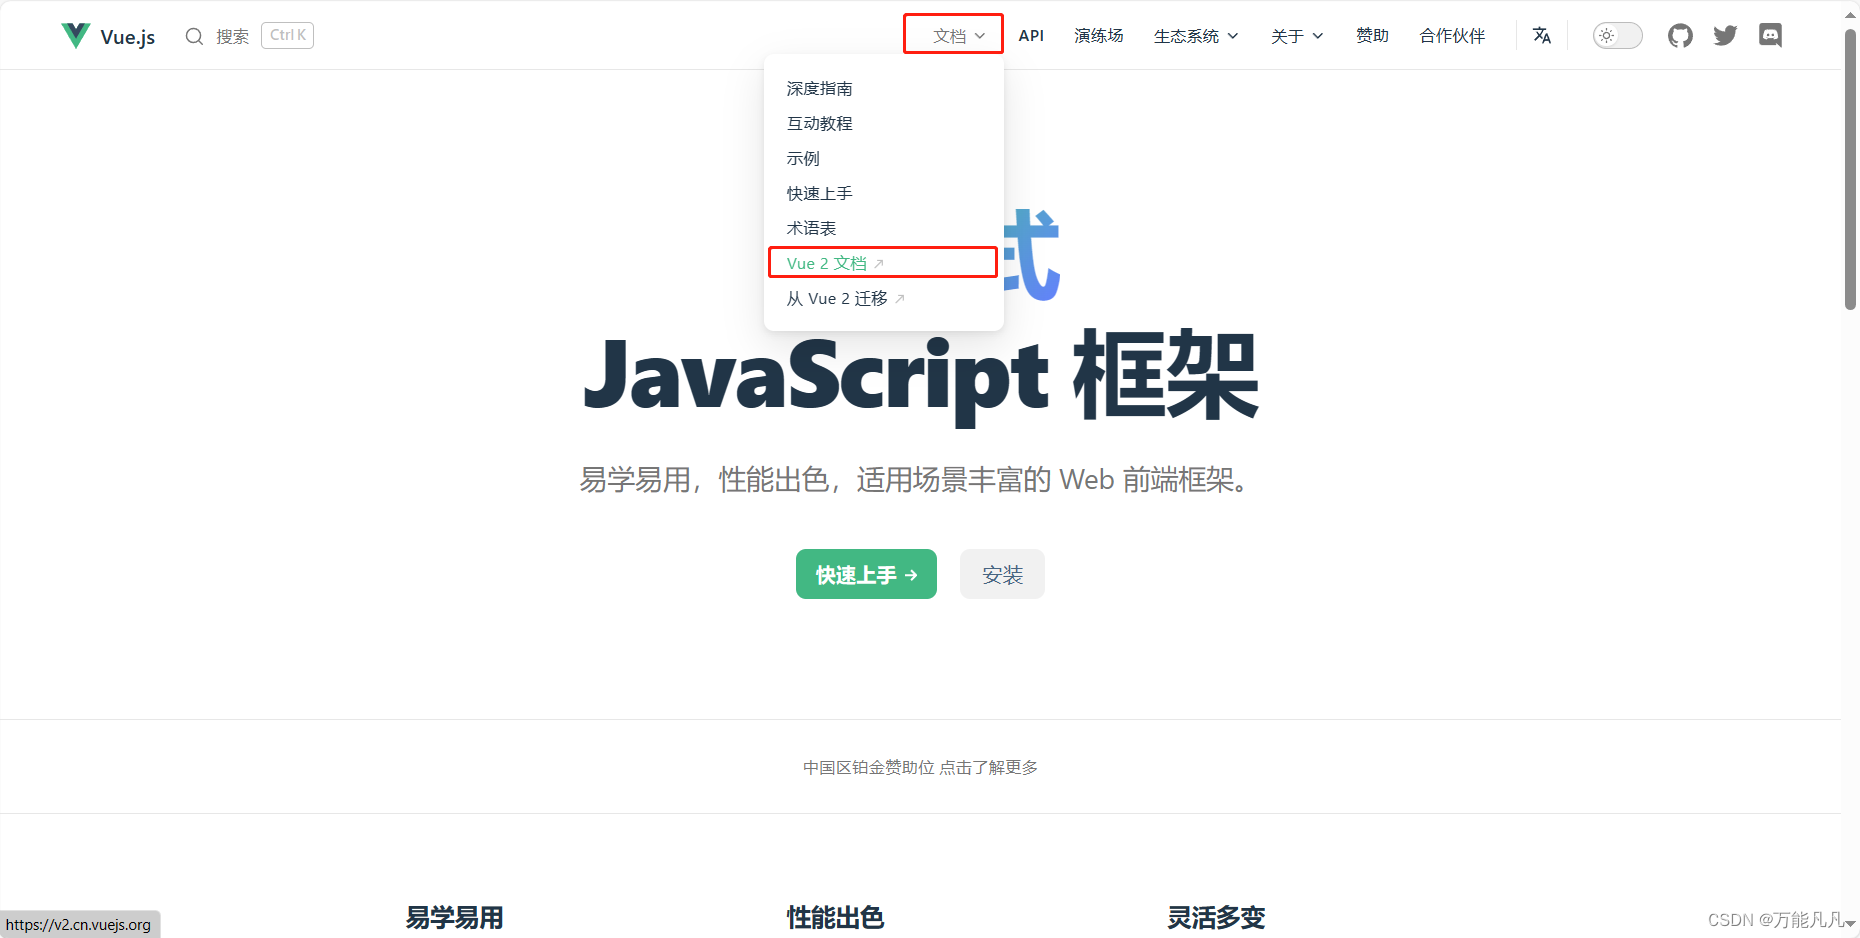This screenshot has width=1860, height=938.
Task: Click the Twitter icon in the navbar
Action: [x=1725, y=35]
